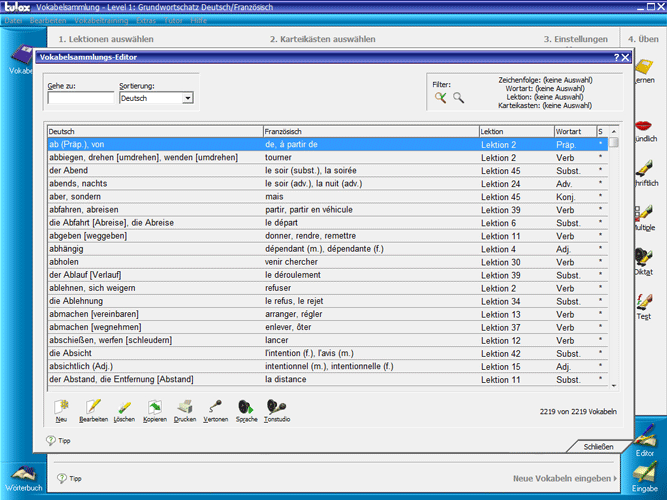Open the Vokabeltraining menu
Viewport: 667px width, 500px height.
[x=101, y=20]
